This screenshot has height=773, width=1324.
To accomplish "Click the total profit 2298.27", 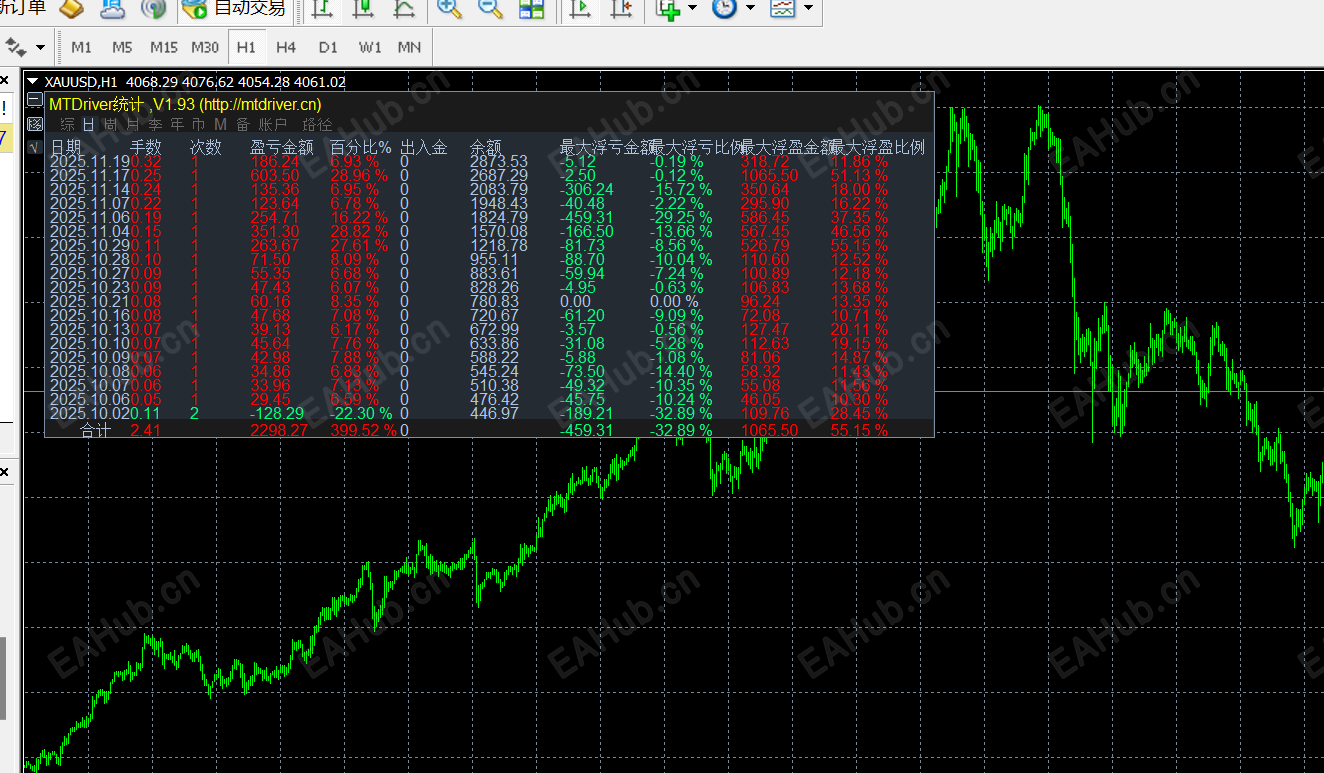I will (x=280, y=430).
